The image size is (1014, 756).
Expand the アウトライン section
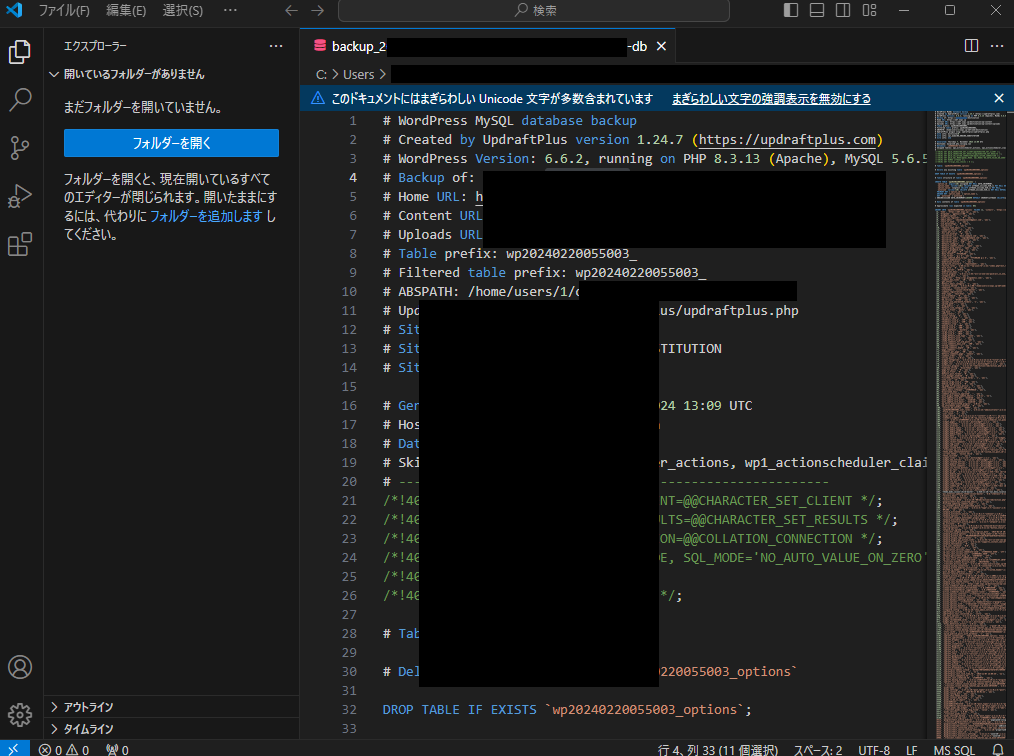tap(88, 707)
